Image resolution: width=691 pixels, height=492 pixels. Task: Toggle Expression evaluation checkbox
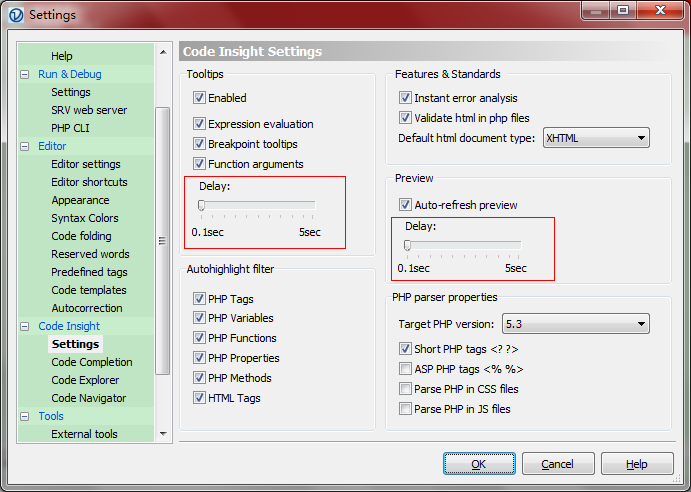199,123
